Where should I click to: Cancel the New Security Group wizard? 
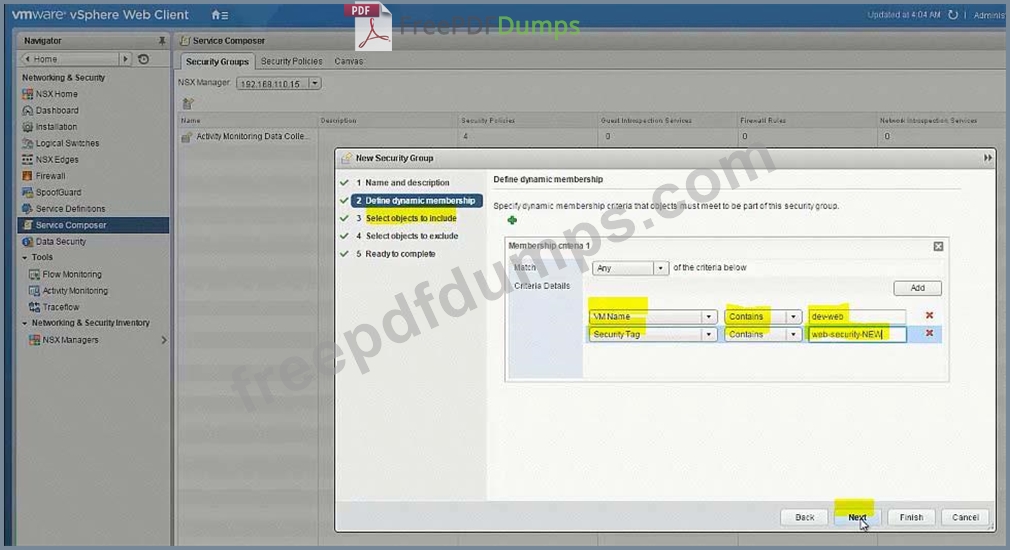965,517
